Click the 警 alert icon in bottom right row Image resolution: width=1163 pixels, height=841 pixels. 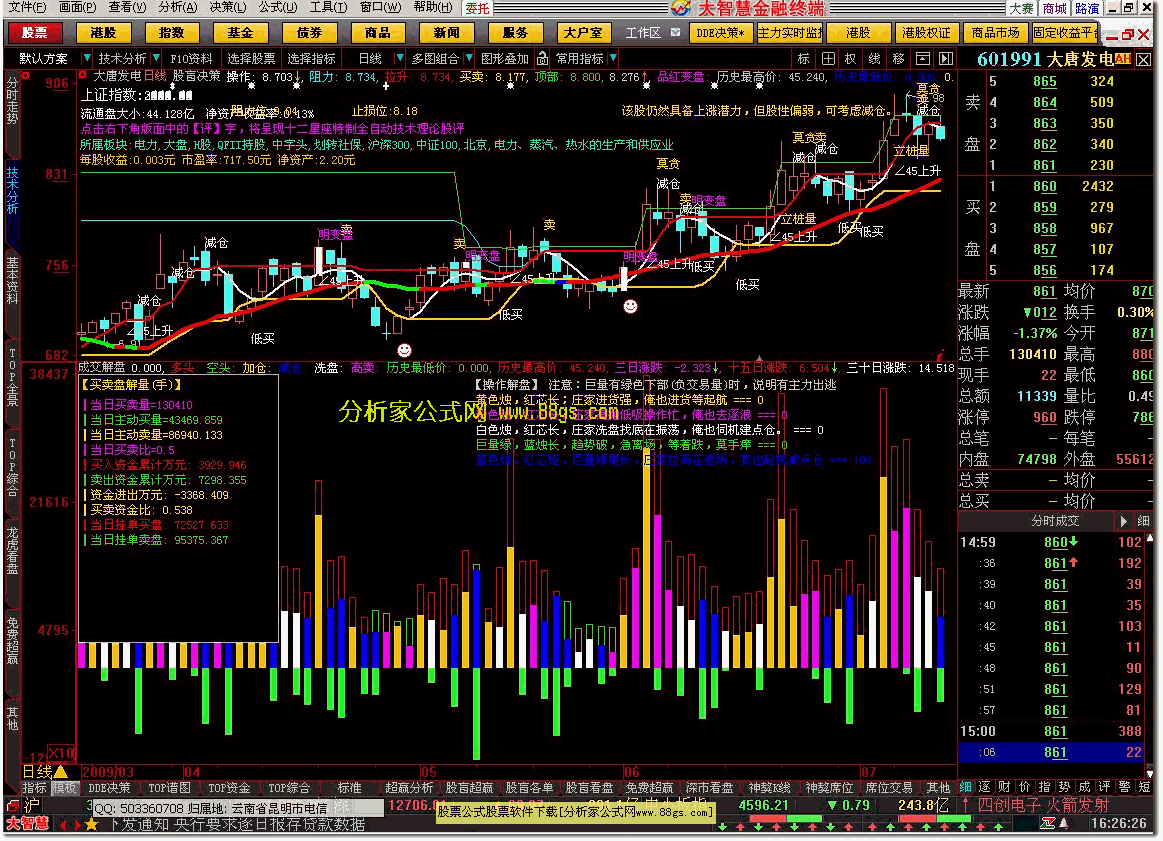1125,787
